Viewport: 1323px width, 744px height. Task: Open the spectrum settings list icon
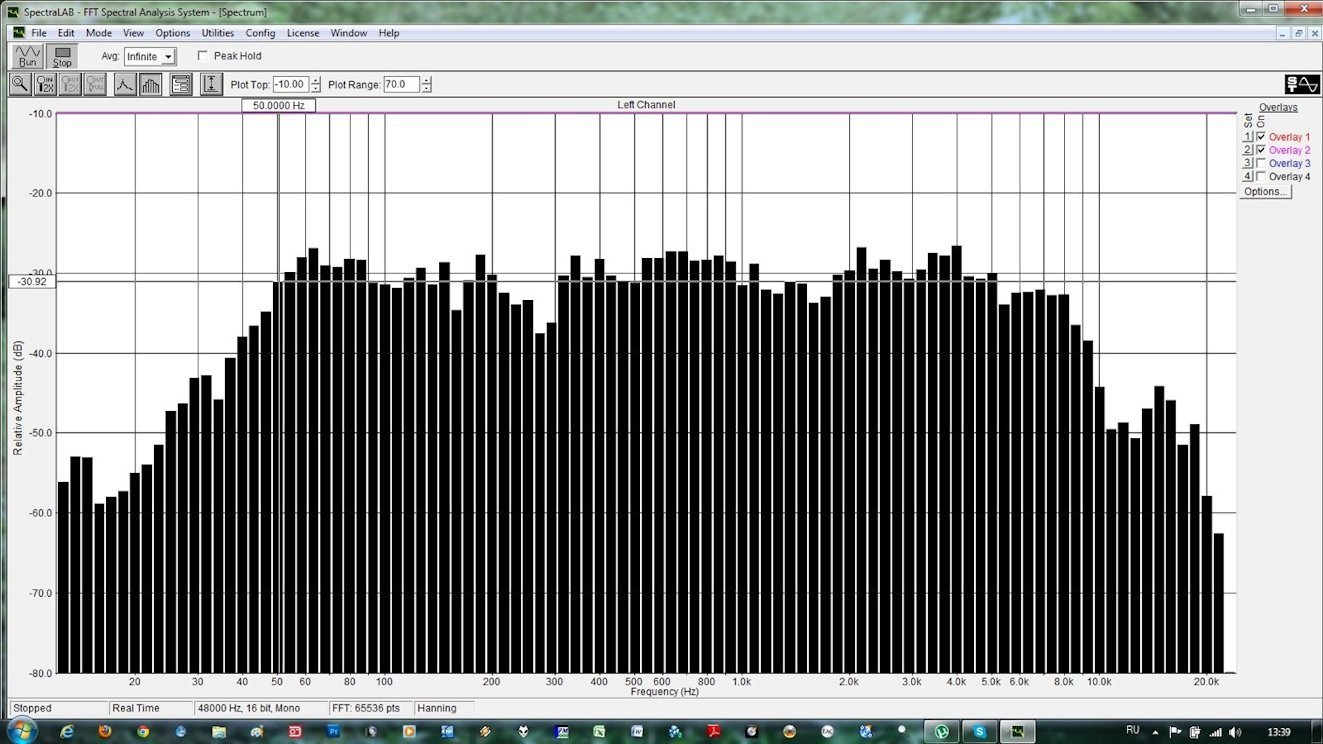click(181, 85)
